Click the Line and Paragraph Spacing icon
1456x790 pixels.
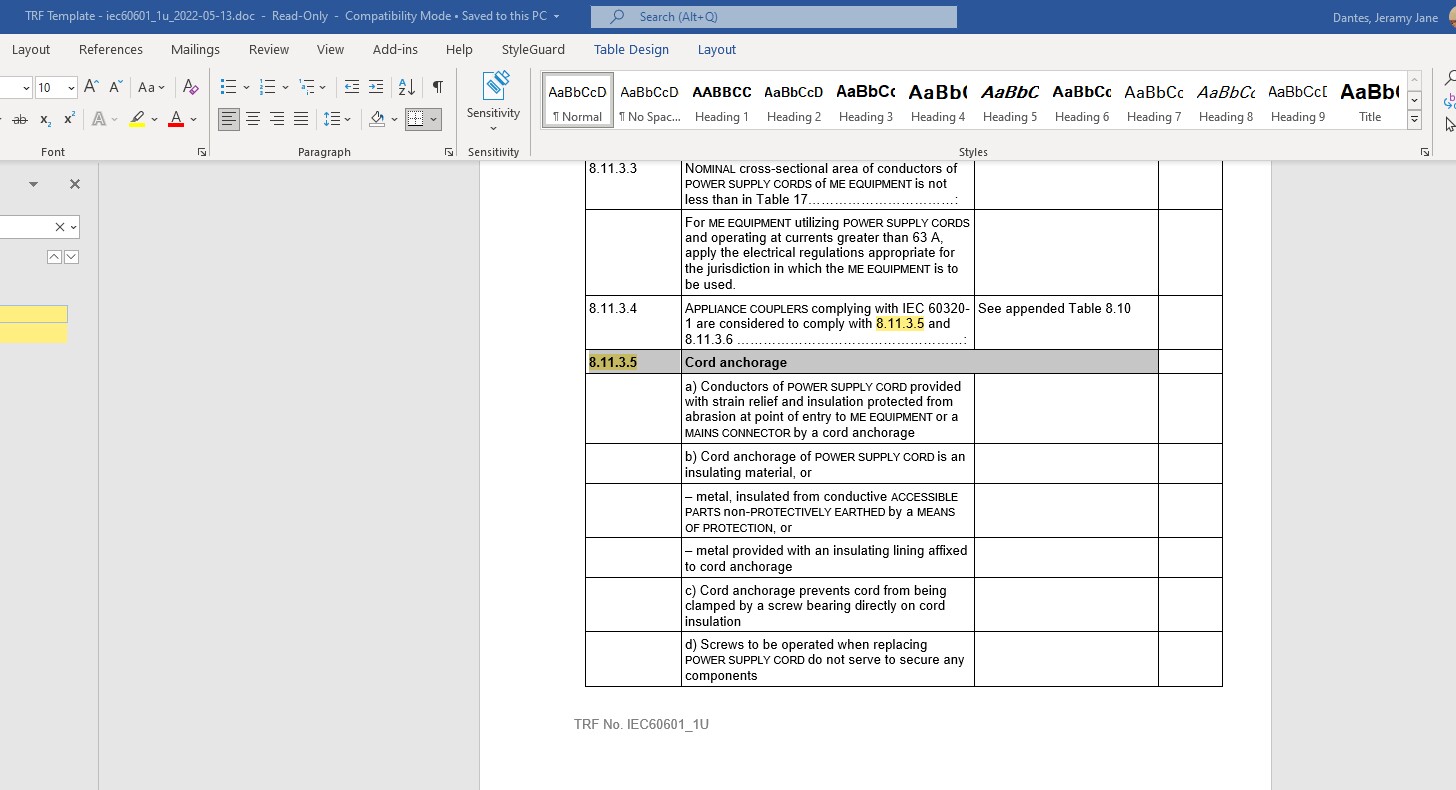(x=331, y=119)
